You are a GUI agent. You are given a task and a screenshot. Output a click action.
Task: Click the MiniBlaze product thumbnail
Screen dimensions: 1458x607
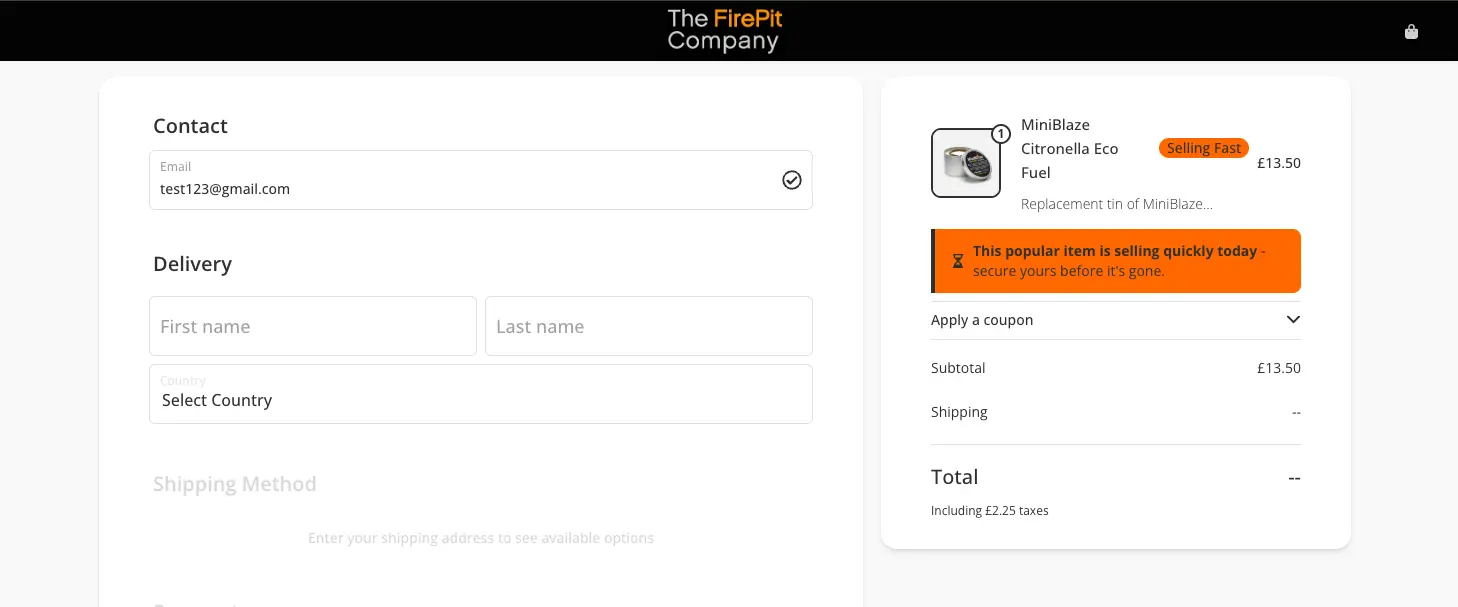pyautogui.click(x=966, y=163)
